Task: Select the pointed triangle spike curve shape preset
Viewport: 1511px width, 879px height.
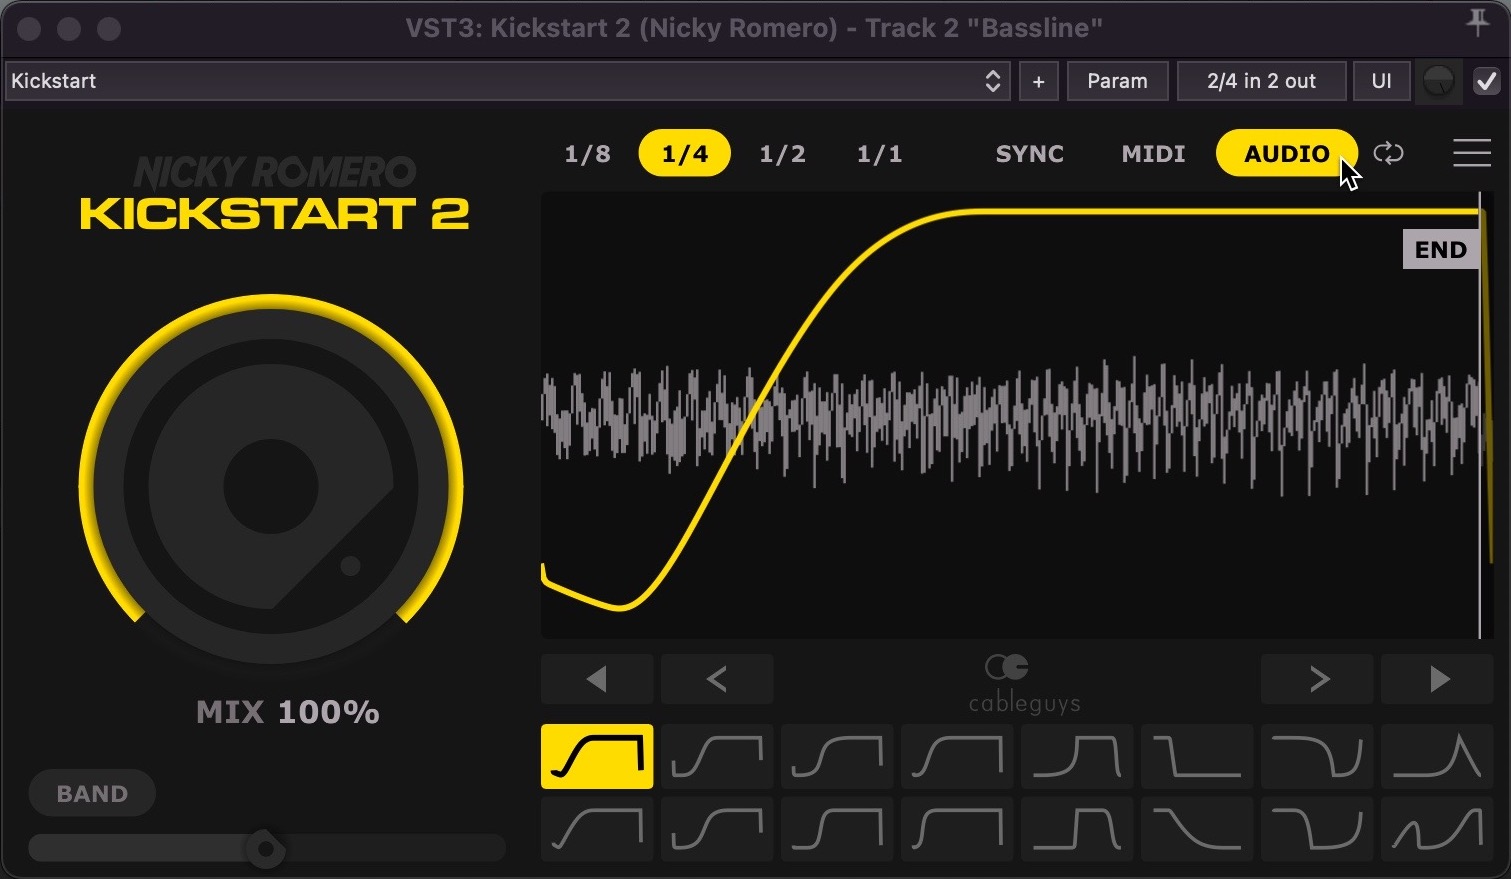Action: tap(1437, 756)
